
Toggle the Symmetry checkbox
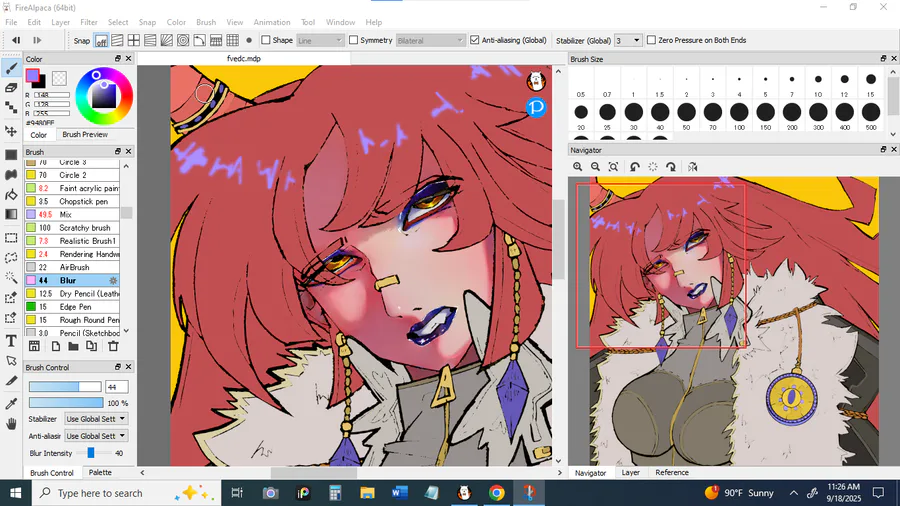pyautogui.click(x=354, y=40)
